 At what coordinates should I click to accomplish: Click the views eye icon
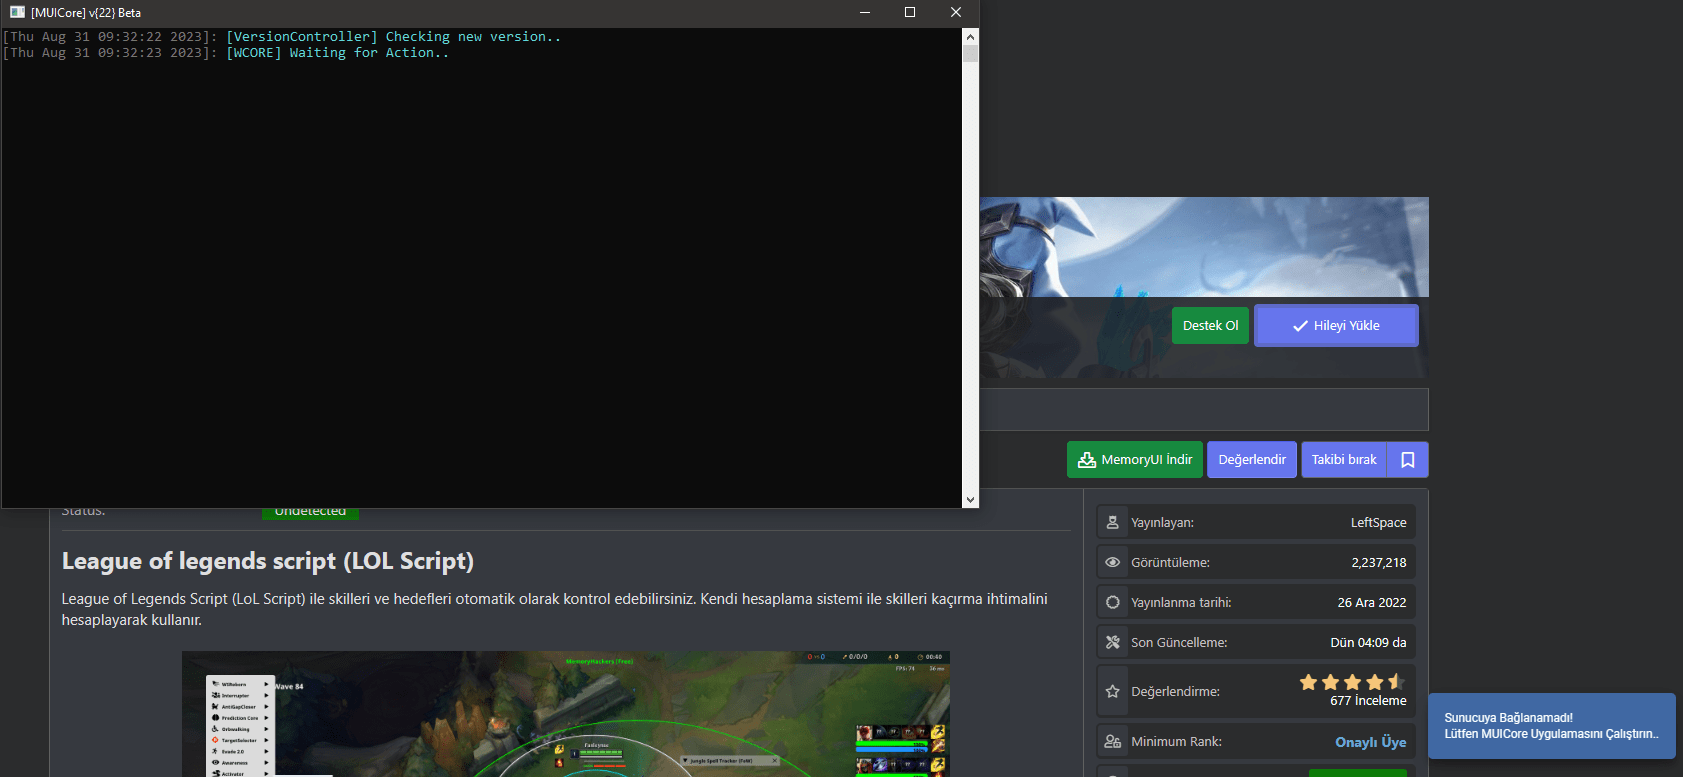tap(1112, 562)
